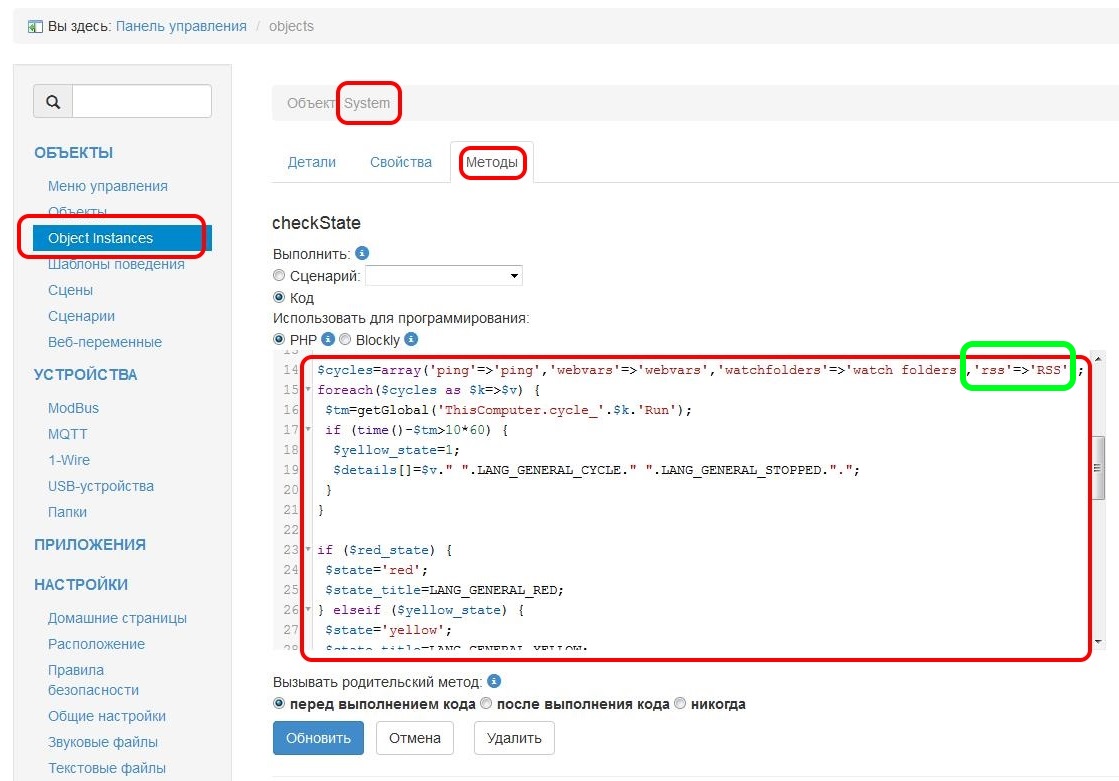Choose Blockly as programming mode
The height and width of the screenshot is (781, 1119).
(x=345, y=340)
